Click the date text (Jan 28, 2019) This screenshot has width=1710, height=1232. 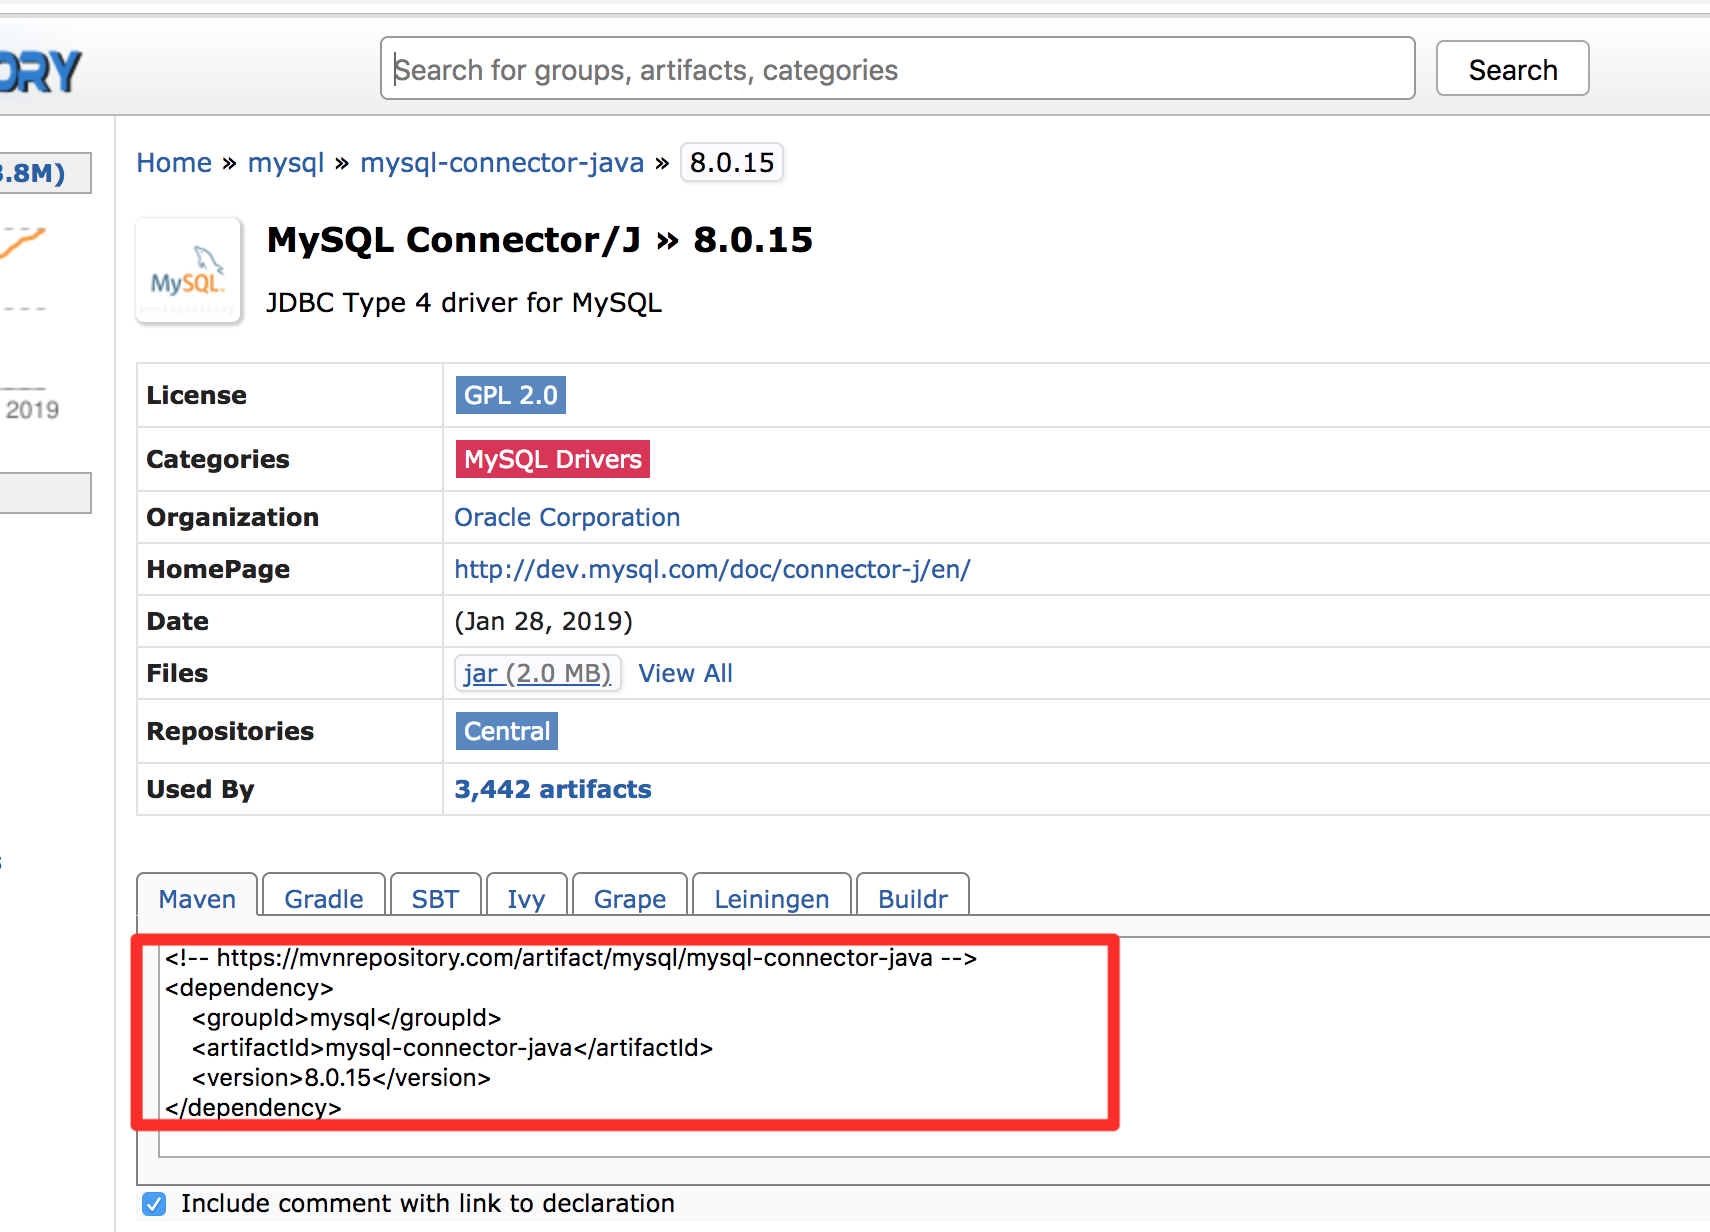click(543, 621)
